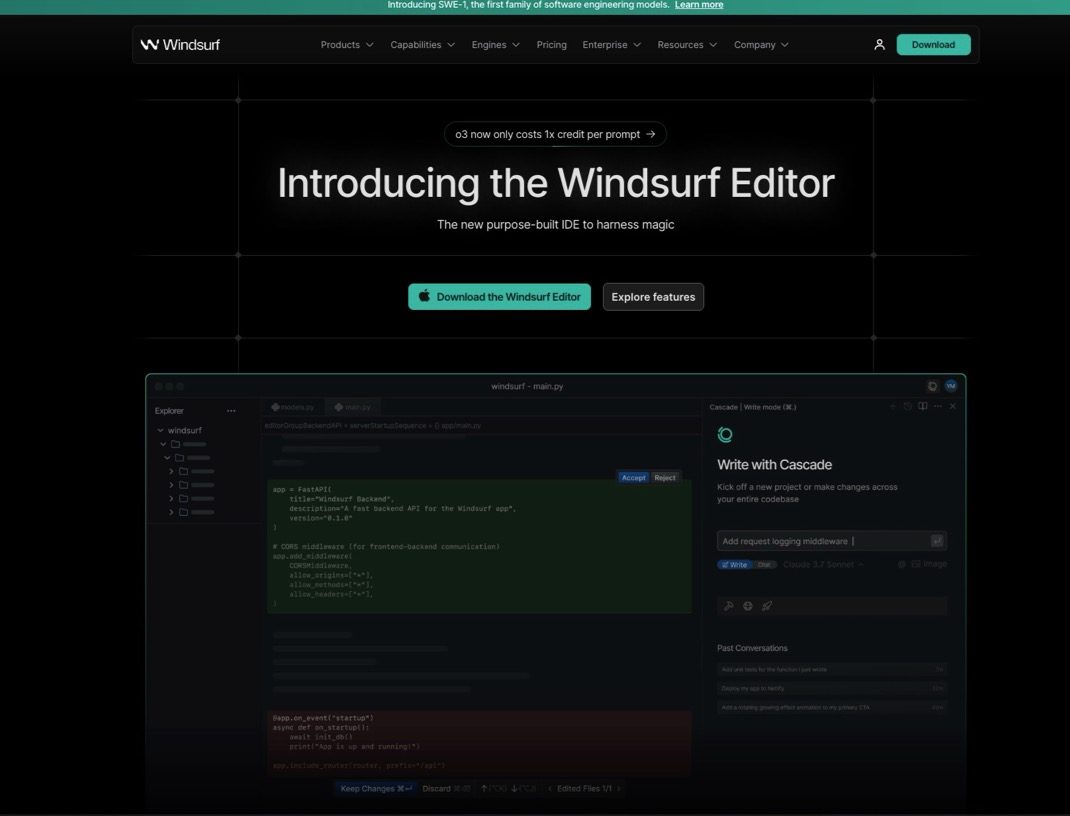Switch Cascade to Chat mode
Image resolution: width=1070 pixels, height=816 pixels.
764,564
